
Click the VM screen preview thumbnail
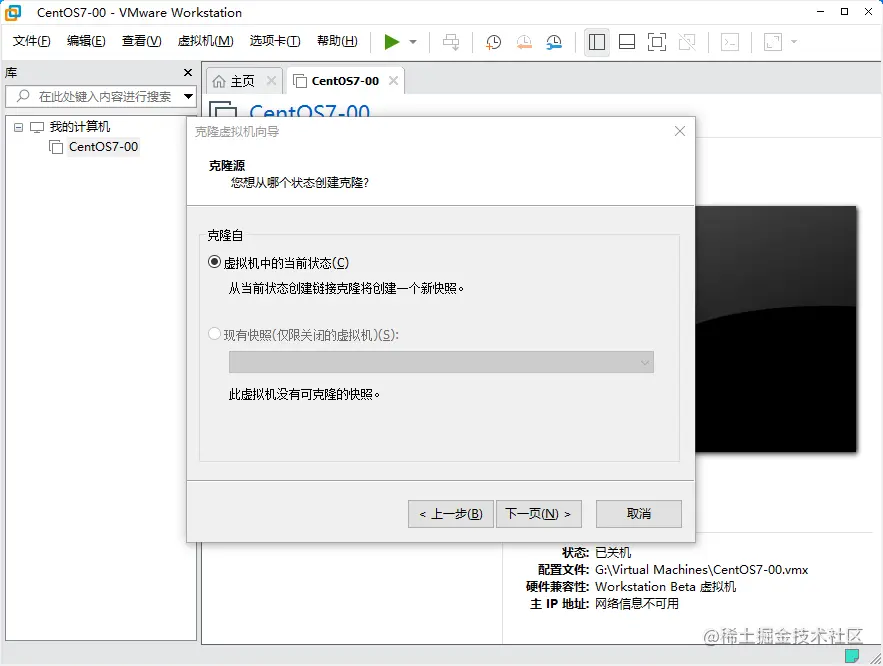pos(775,329)
